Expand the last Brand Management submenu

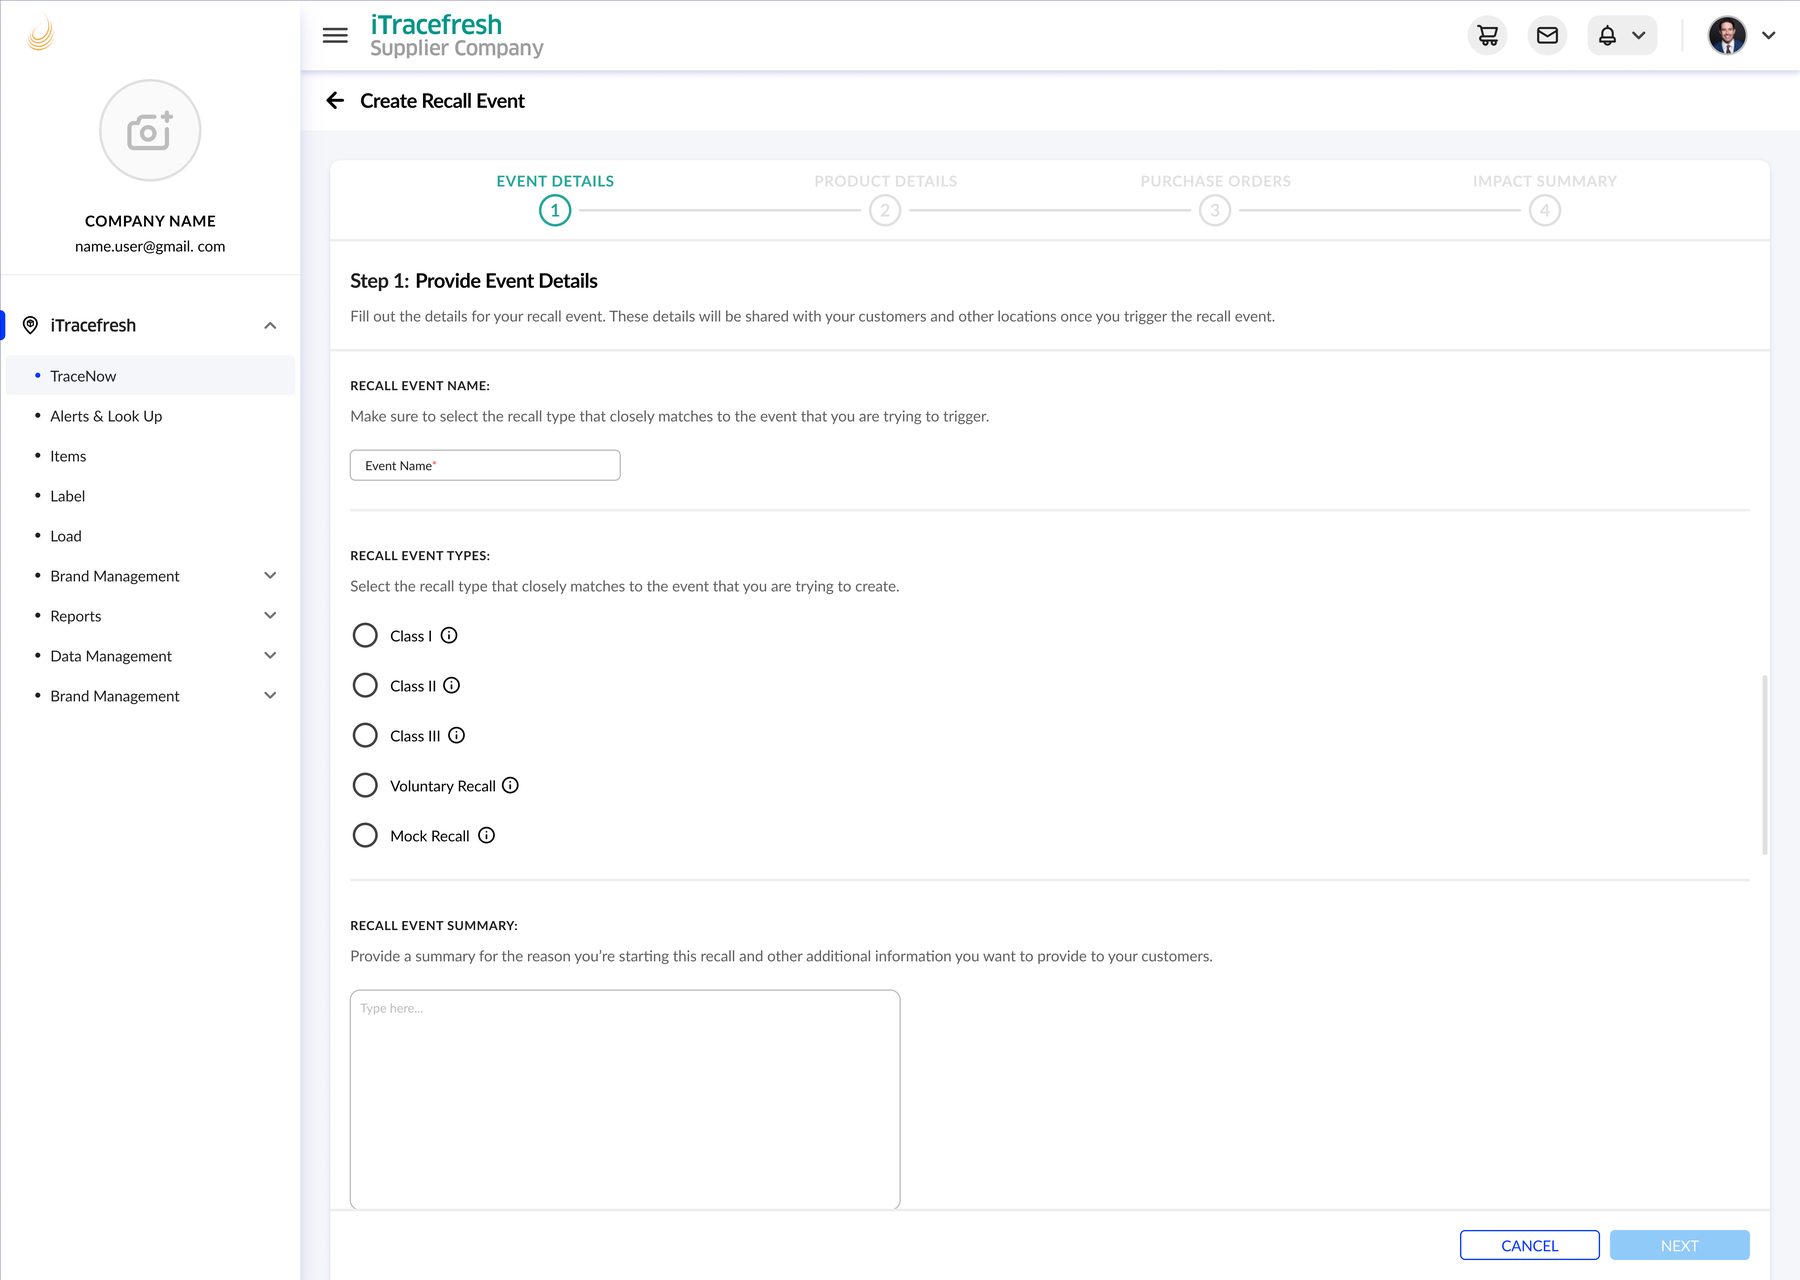click(x=270, y=695)
